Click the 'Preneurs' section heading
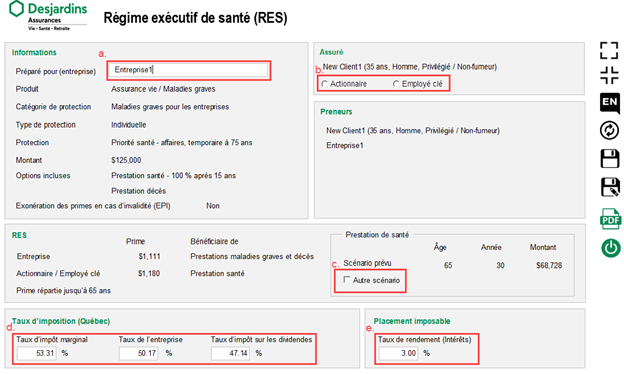 tap(336, 112)
